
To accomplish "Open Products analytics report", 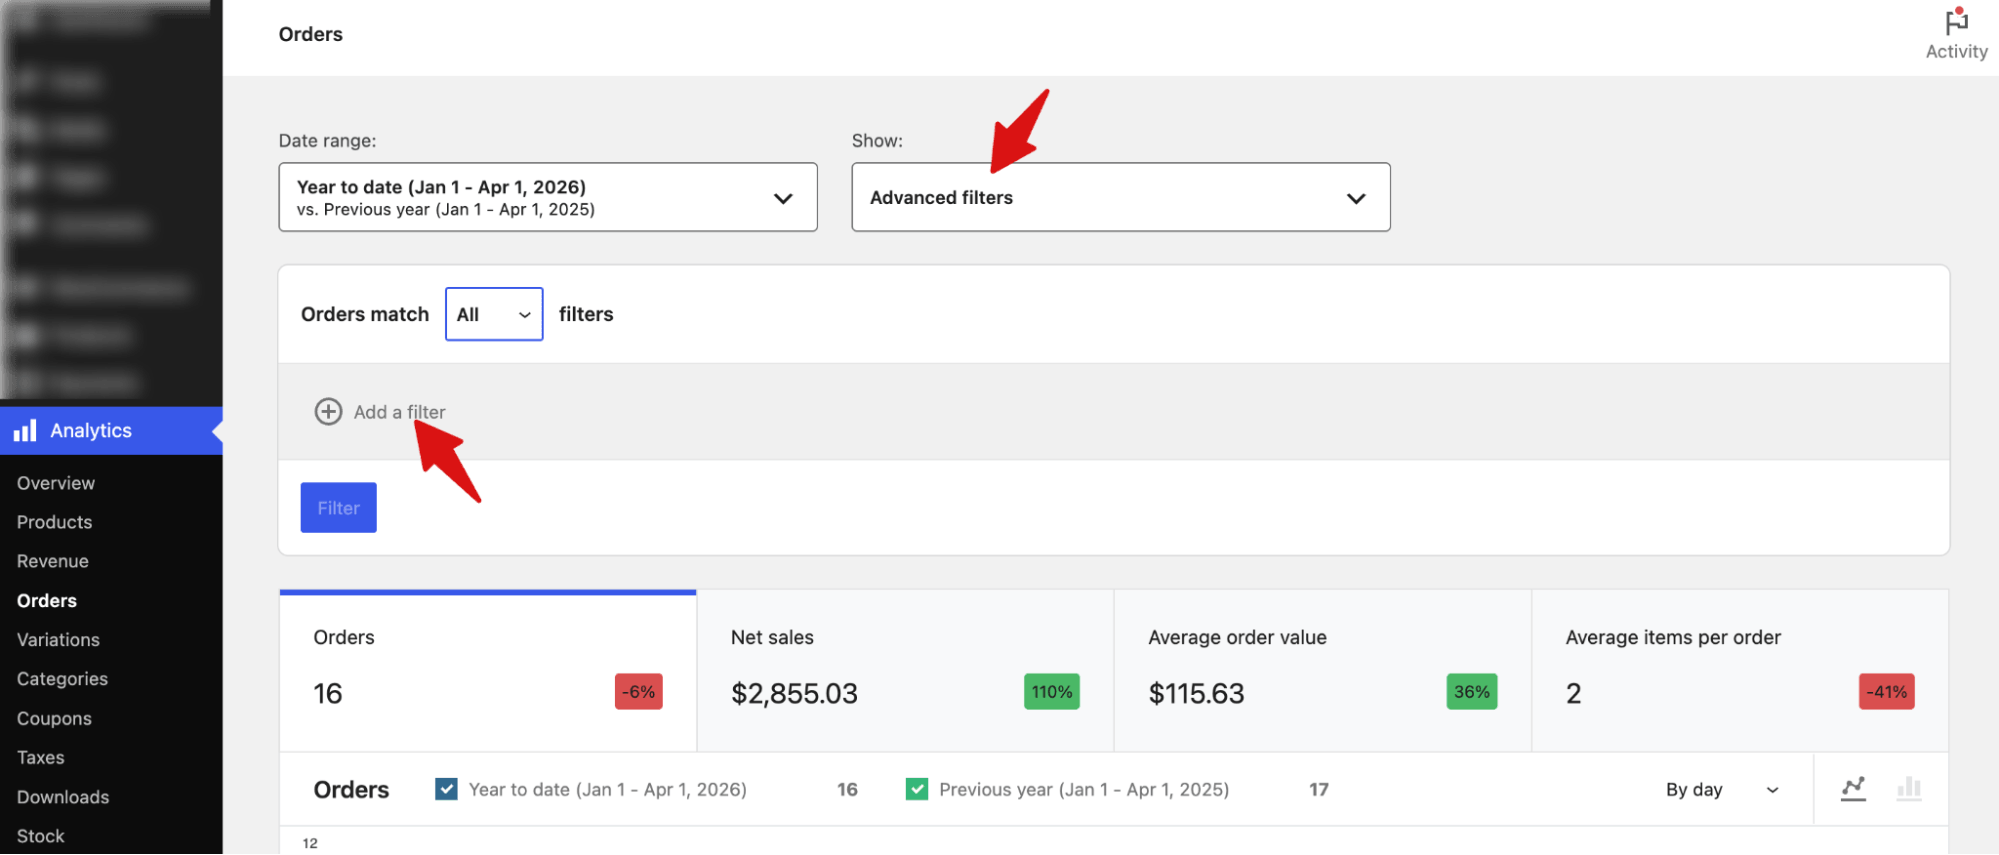I will [54, 522].
